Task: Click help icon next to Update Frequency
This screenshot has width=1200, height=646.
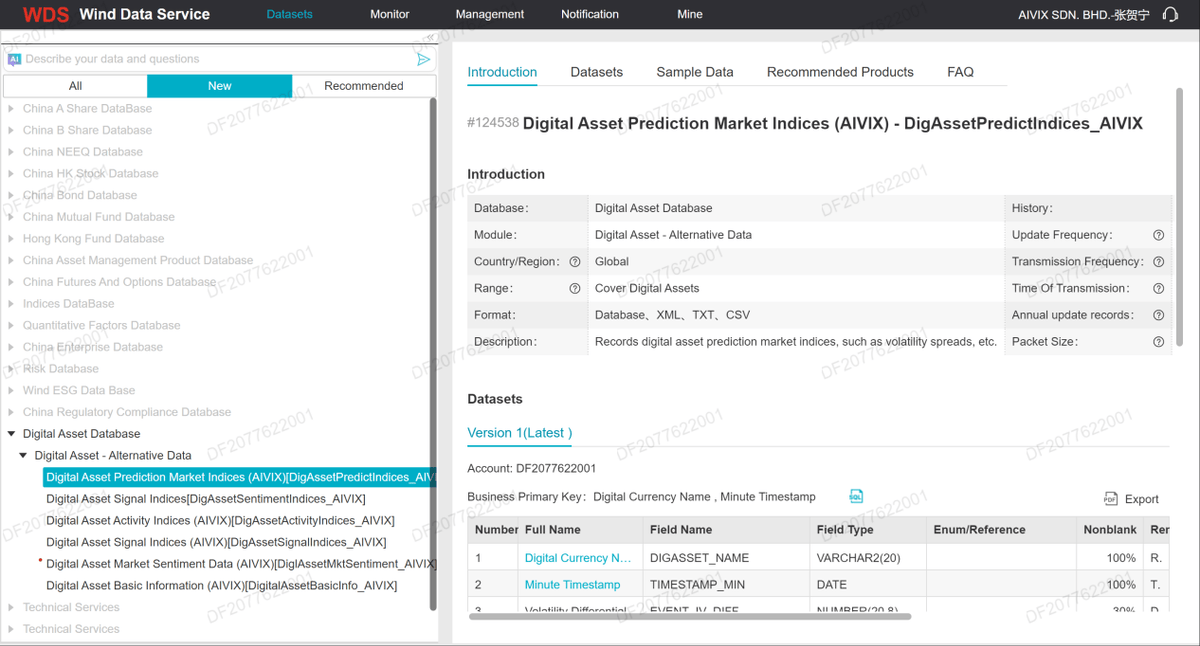Action: tap(1158, 235)
